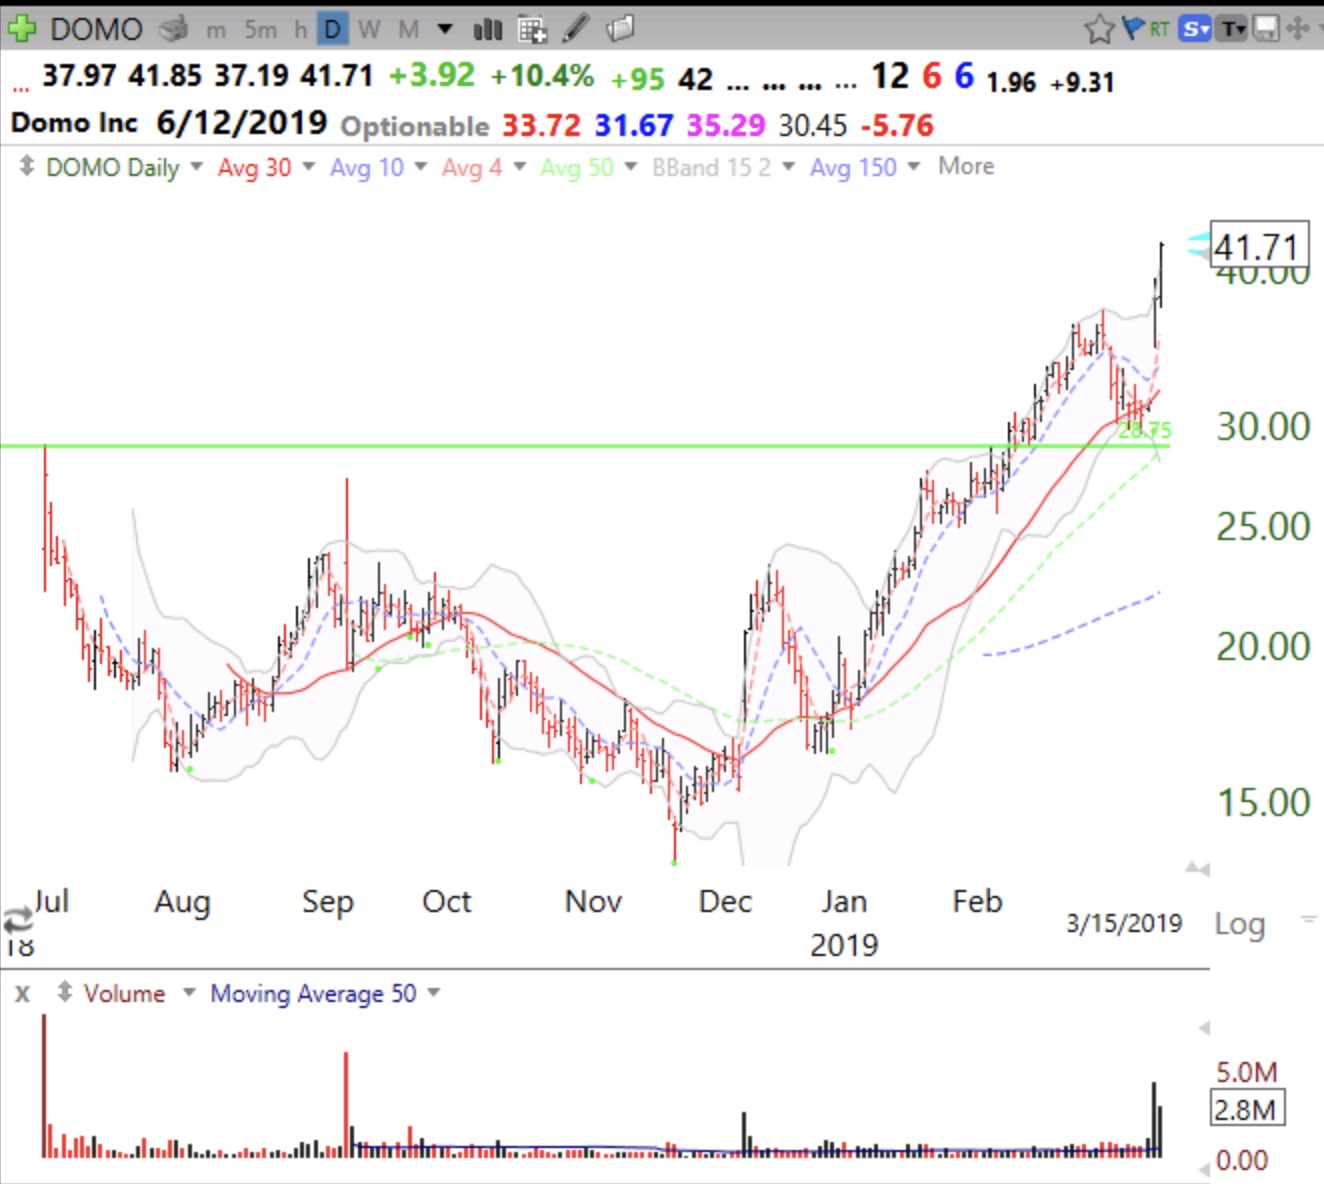This screenshot has width=1324, height=1184.
Task: Click the move window cross-arrows icon
Action: (x=1297, y=28)
